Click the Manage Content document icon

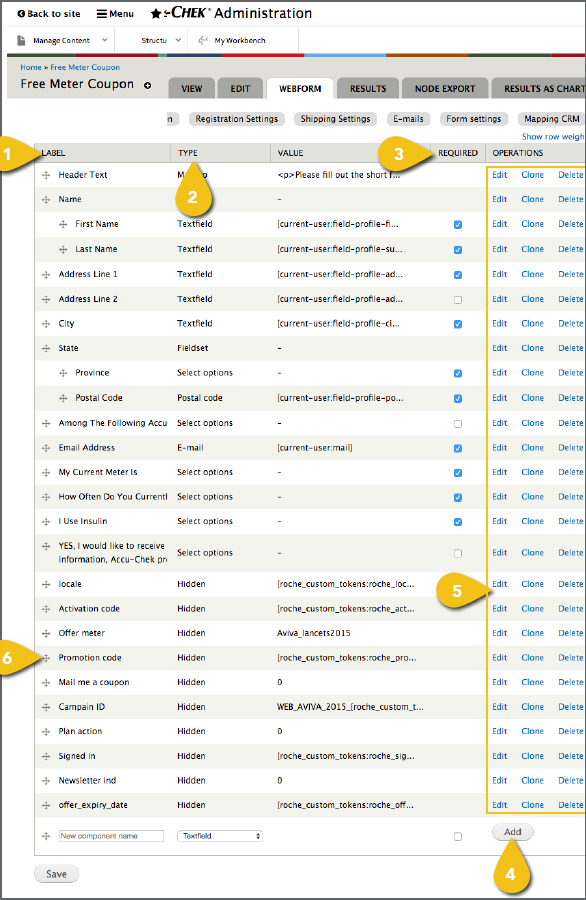click(x=21, y=40)
